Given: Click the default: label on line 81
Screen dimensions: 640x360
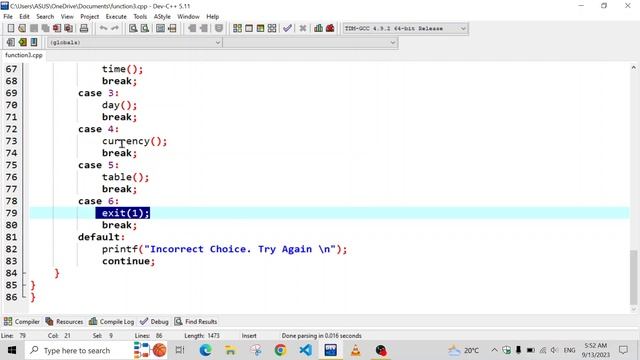Looking at the screenshot, I should 101,237.
